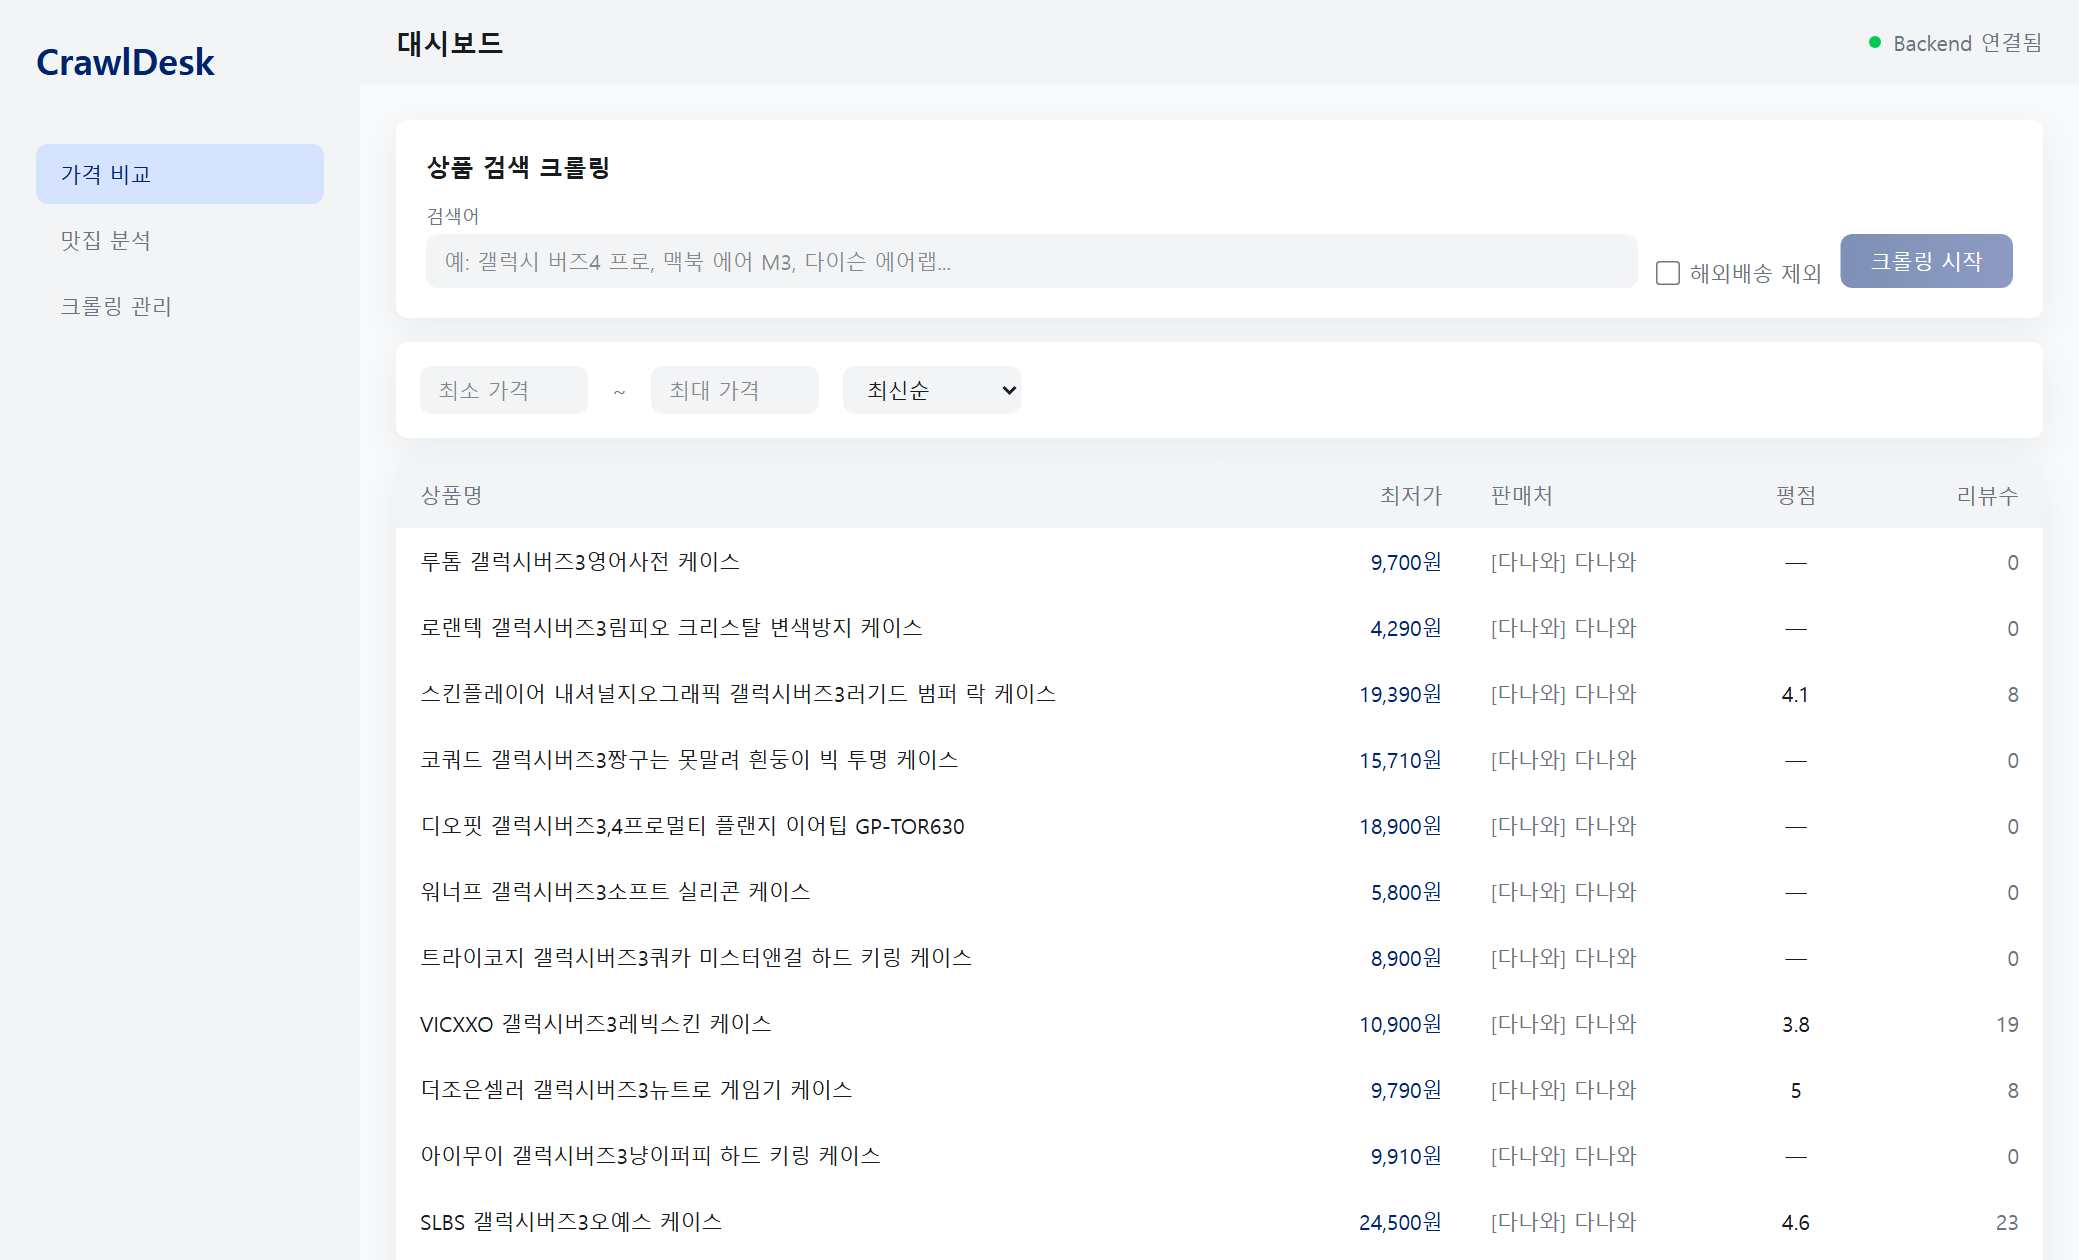Viewport: 2079px width, 1260px height.
Task: Select the 아이무이 냥이퍼피 하드 키링 row
Action: tap(1219, 1156)
